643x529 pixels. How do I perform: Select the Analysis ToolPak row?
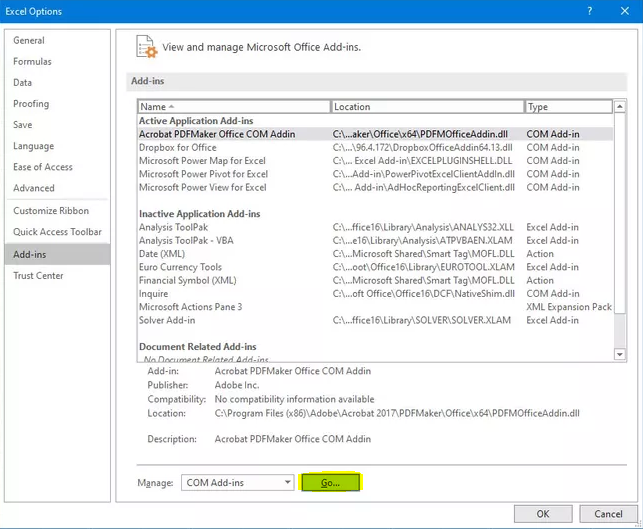point(375,227)
